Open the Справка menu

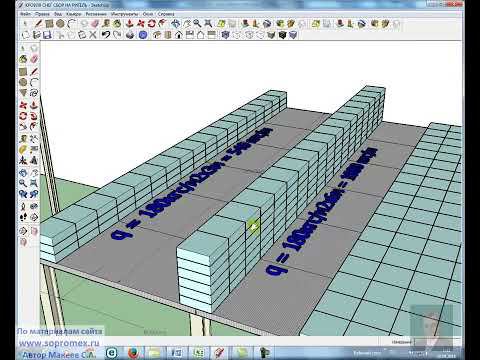click(166, 14)
